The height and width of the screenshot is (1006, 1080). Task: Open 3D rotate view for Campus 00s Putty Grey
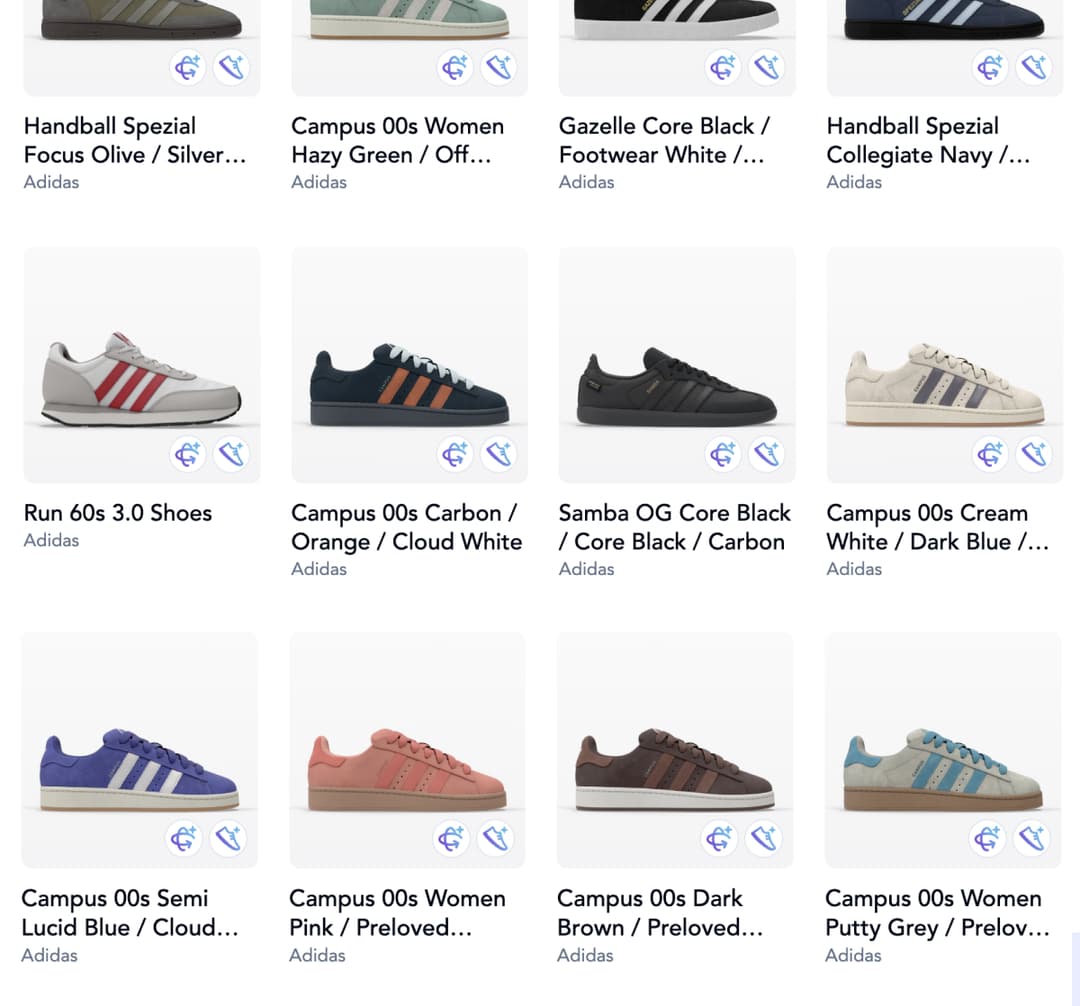pos(987,838)
